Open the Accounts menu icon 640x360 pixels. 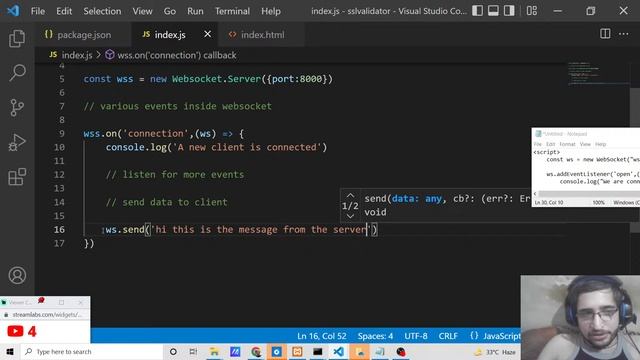17,276
